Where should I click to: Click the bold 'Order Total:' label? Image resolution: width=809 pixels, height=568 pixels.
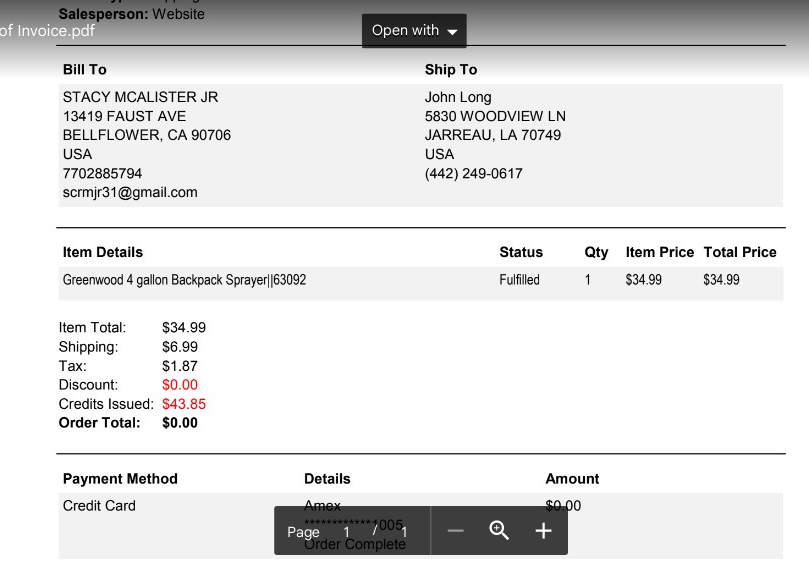[99, 423]
